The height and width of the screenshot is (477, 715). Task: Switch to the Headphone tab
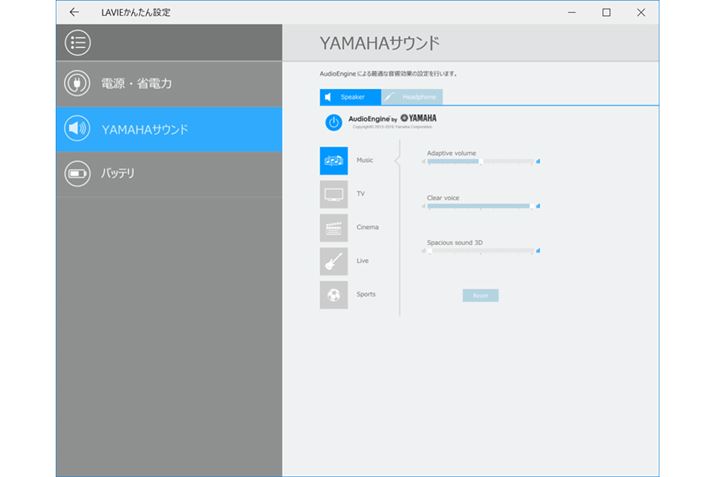coord(412,97)
